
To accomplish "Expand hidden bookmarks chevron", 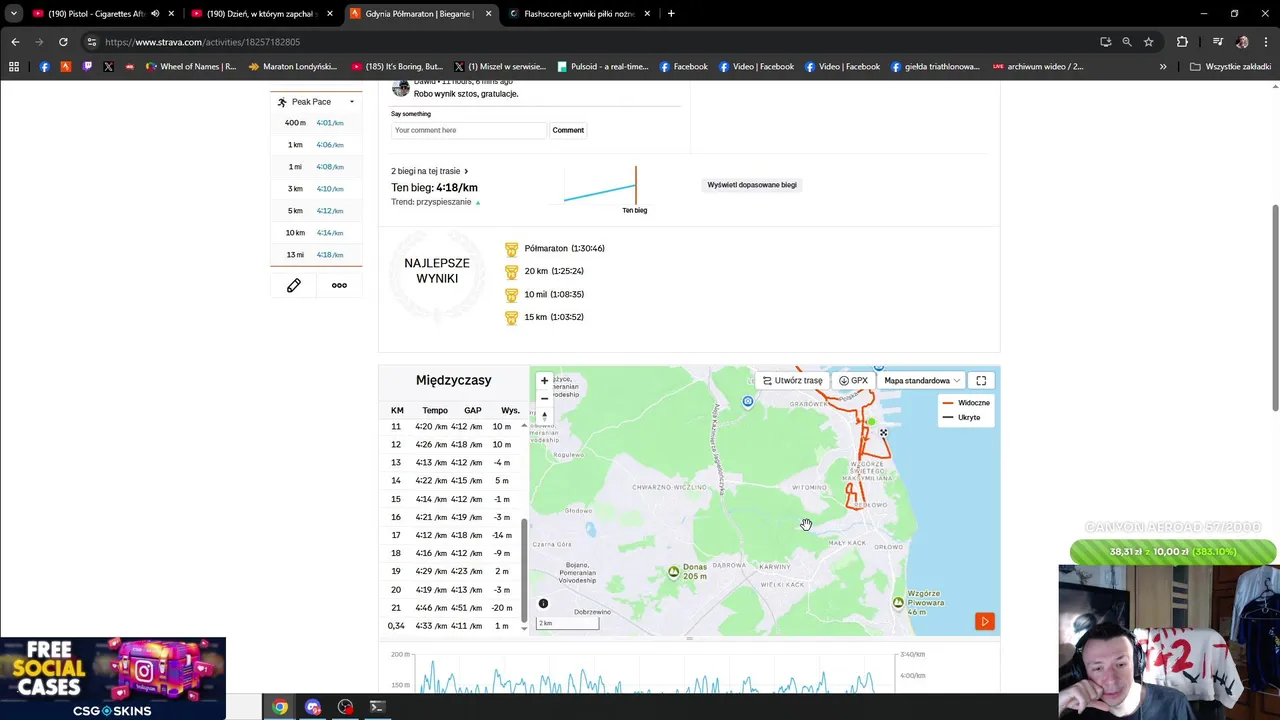I will coord(1163,67).
